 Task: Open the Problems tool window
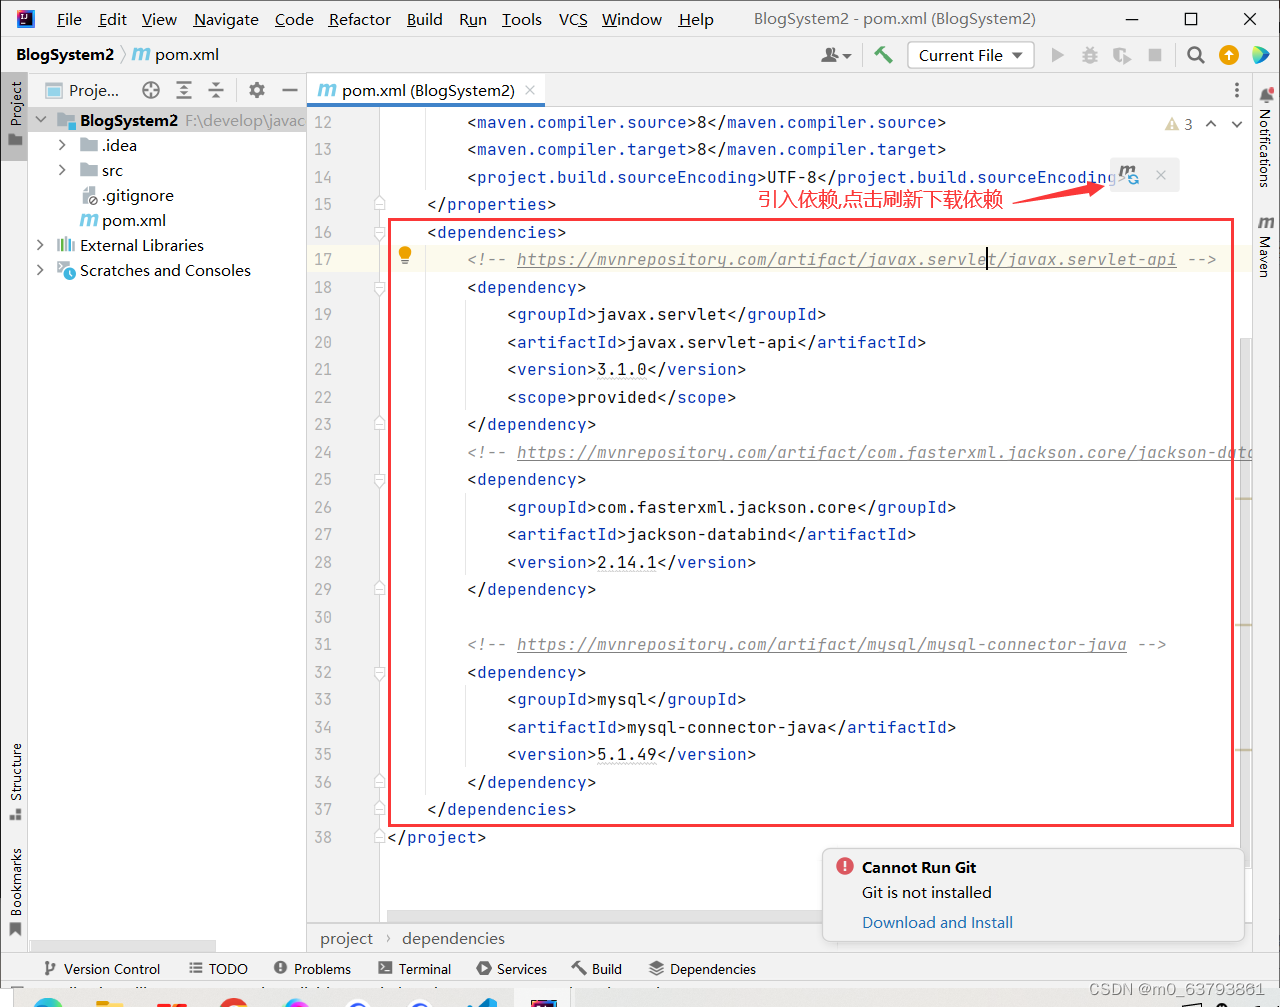pyautogui.click(x=311, y=969)
